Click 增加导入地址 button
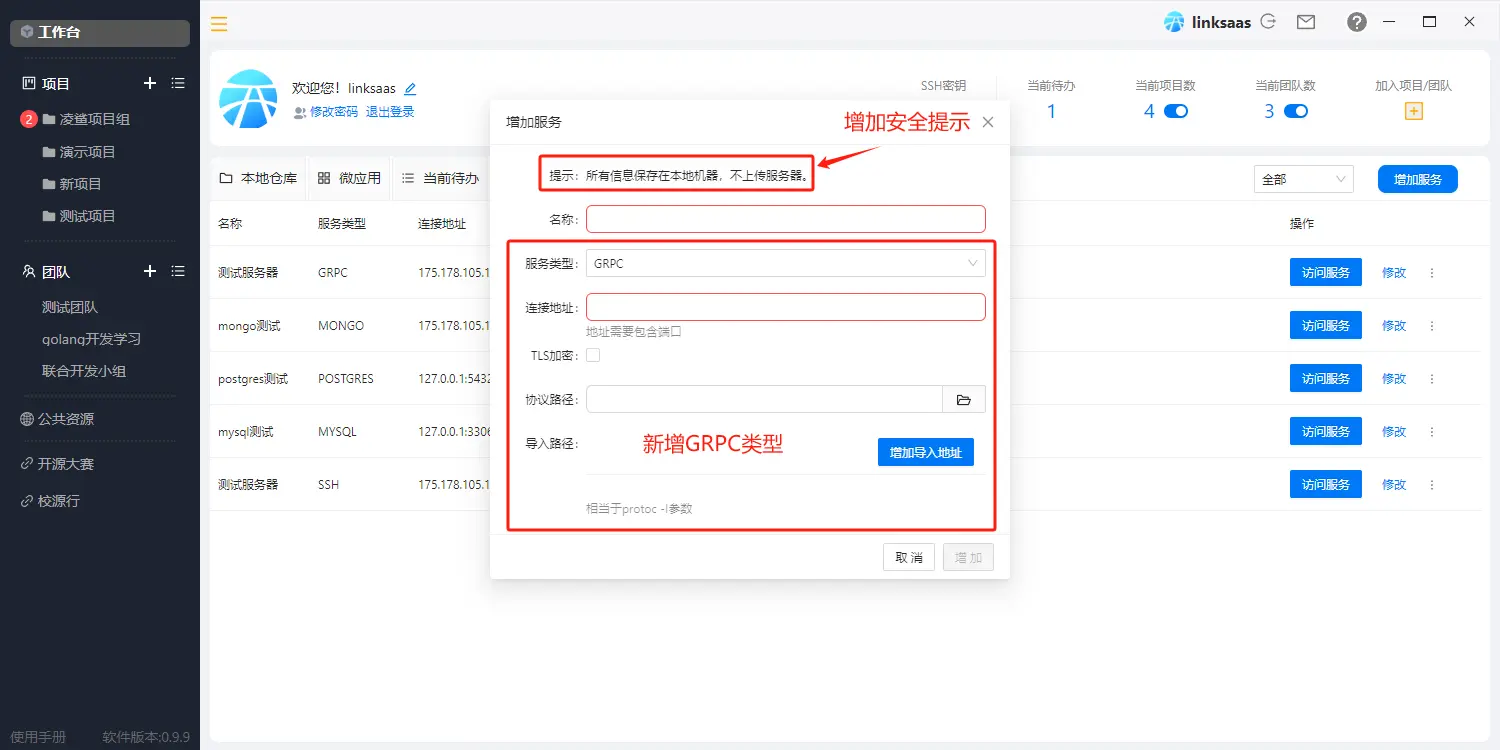Viewport: 1500px width, 750px height. tap(926, 452)
